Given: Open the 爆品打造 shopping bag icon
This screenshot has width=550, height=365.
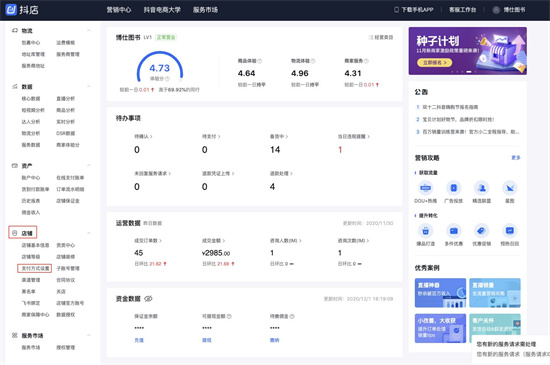Looking at the screenshot, I should point(425,231).
